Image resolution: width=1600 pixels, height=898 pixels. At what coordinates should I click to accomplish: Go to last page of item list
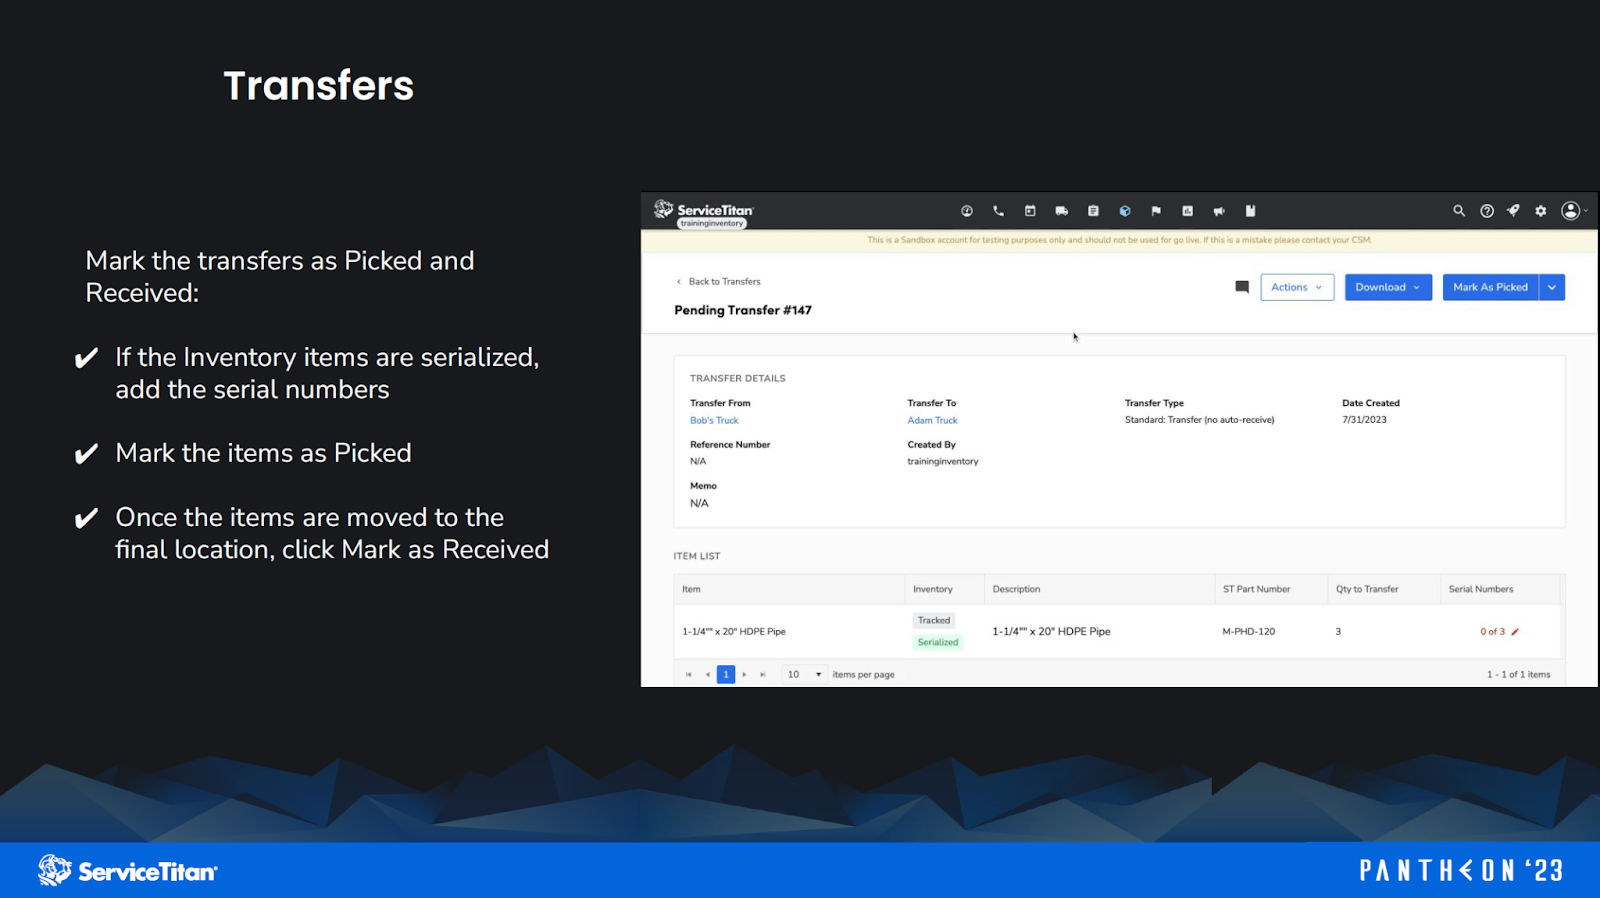pos(763,675)
